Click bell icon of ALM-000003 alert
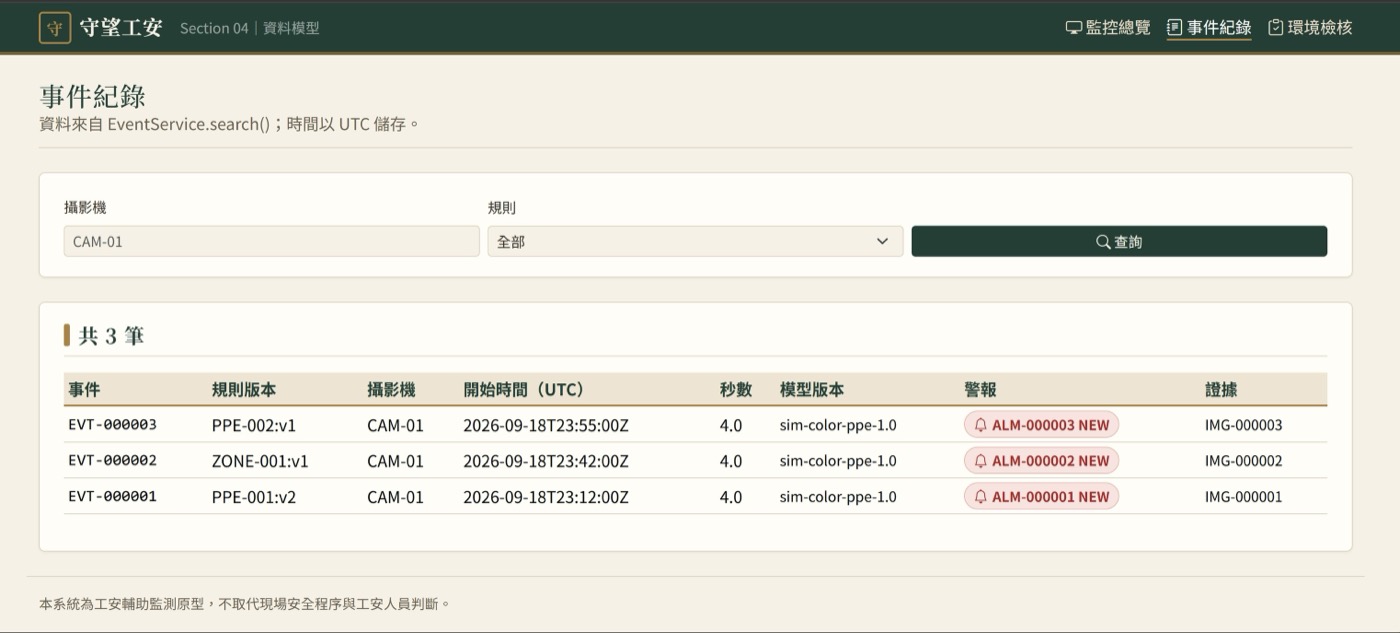This screenshot has height=633, width=1400. [x=980, y=425]
